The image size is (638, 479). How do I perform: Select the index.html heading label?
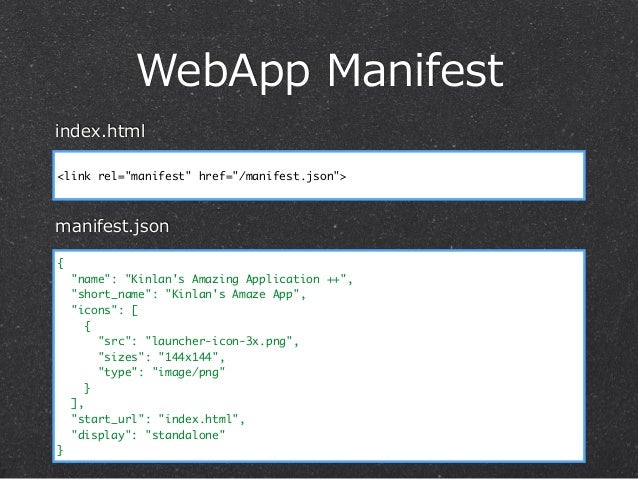tap(100, 131)
